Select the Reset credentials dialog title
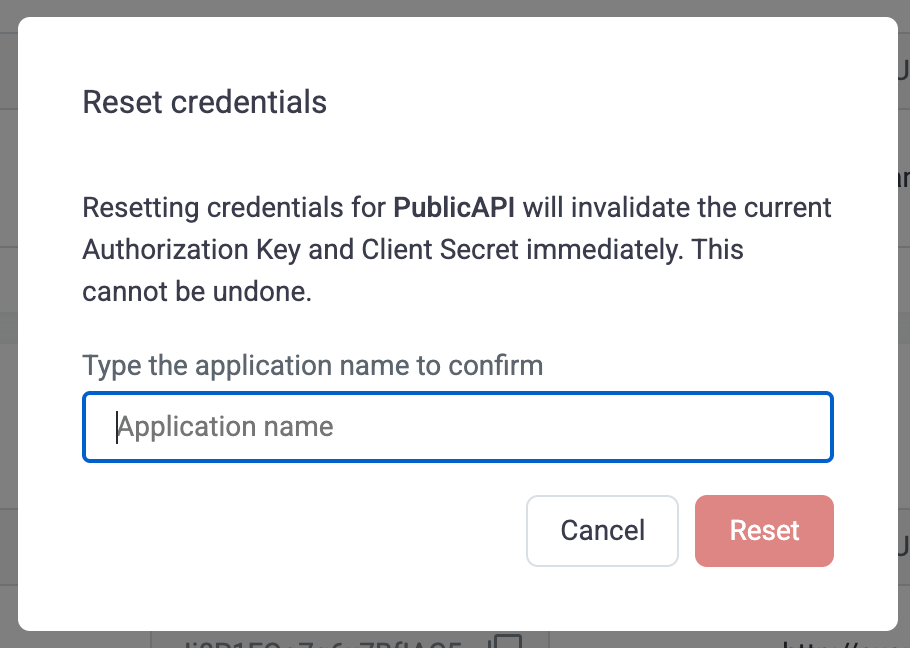 point(205,102)
